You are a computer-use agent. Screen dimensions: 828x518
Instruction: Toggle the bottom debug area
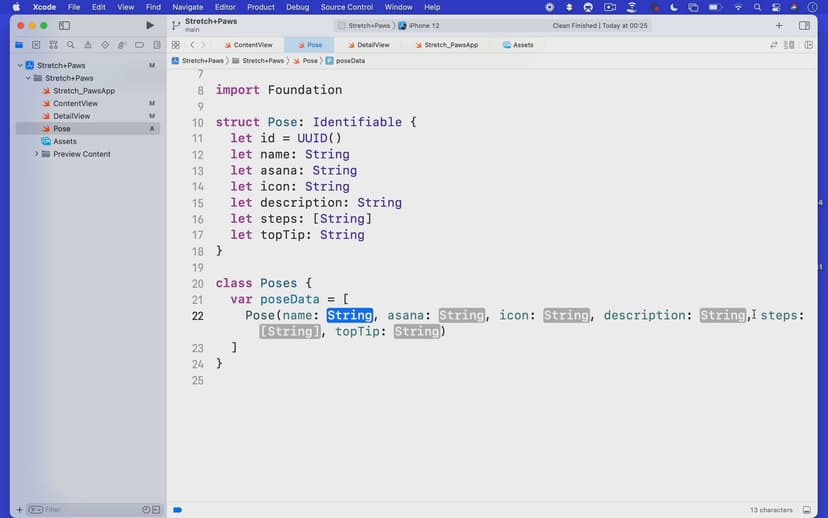[x=808, y=509]
